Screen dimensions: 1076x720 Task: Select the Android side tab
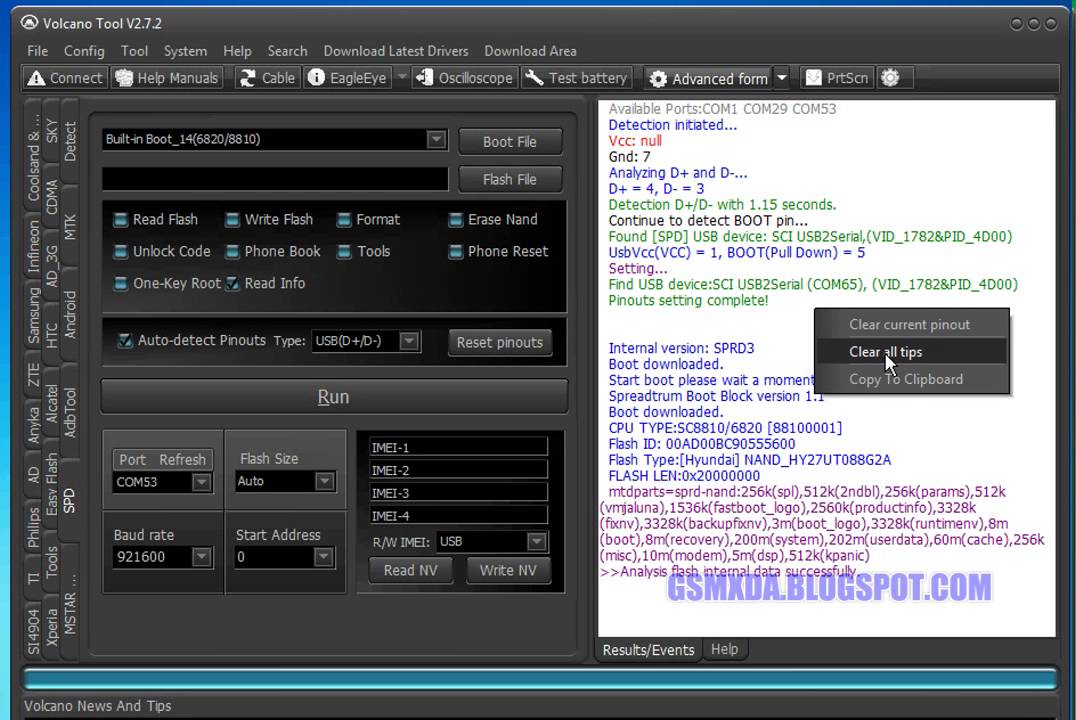[69, 315]
